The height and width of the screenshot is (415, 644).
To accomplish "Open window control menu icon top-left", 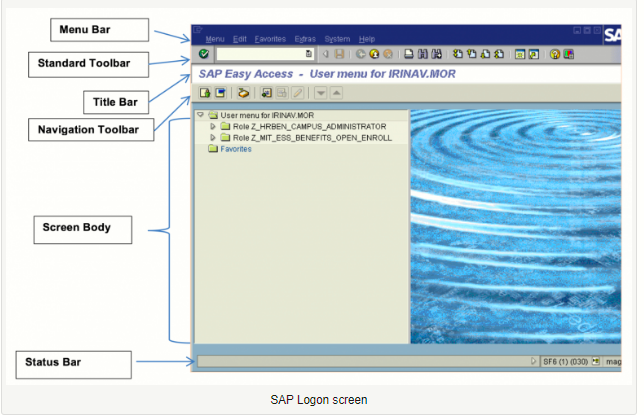I will coord(198,30).
